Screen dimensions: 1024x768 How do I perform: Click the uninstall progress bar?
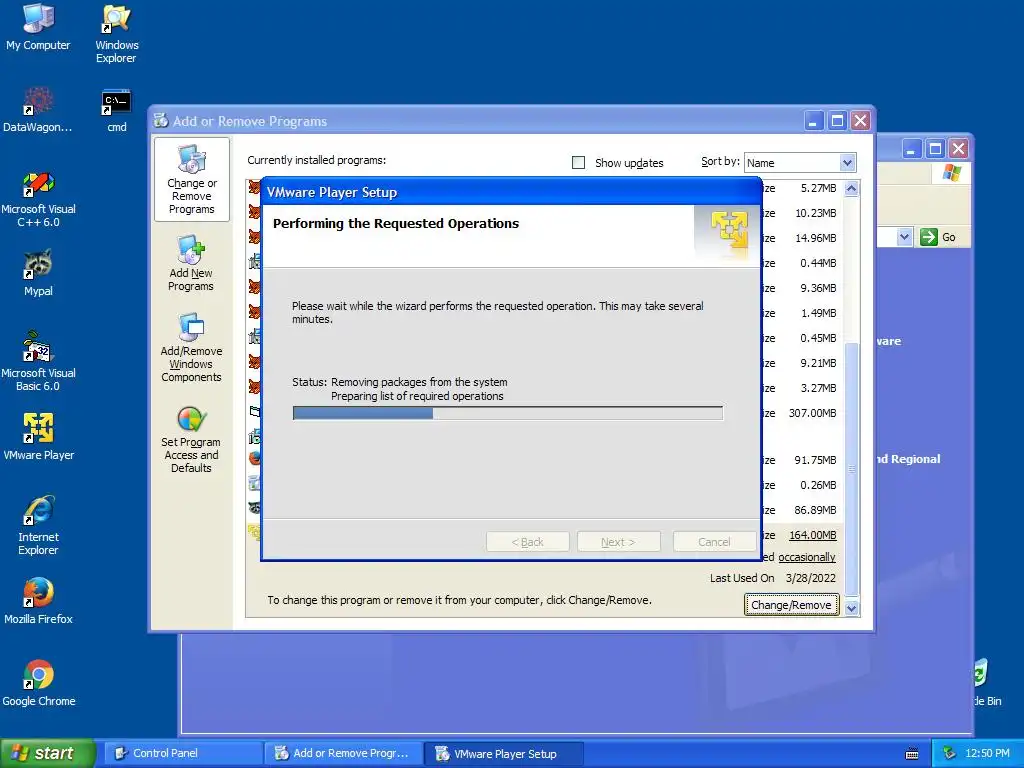pyautogui.click(x=507, y=413)
